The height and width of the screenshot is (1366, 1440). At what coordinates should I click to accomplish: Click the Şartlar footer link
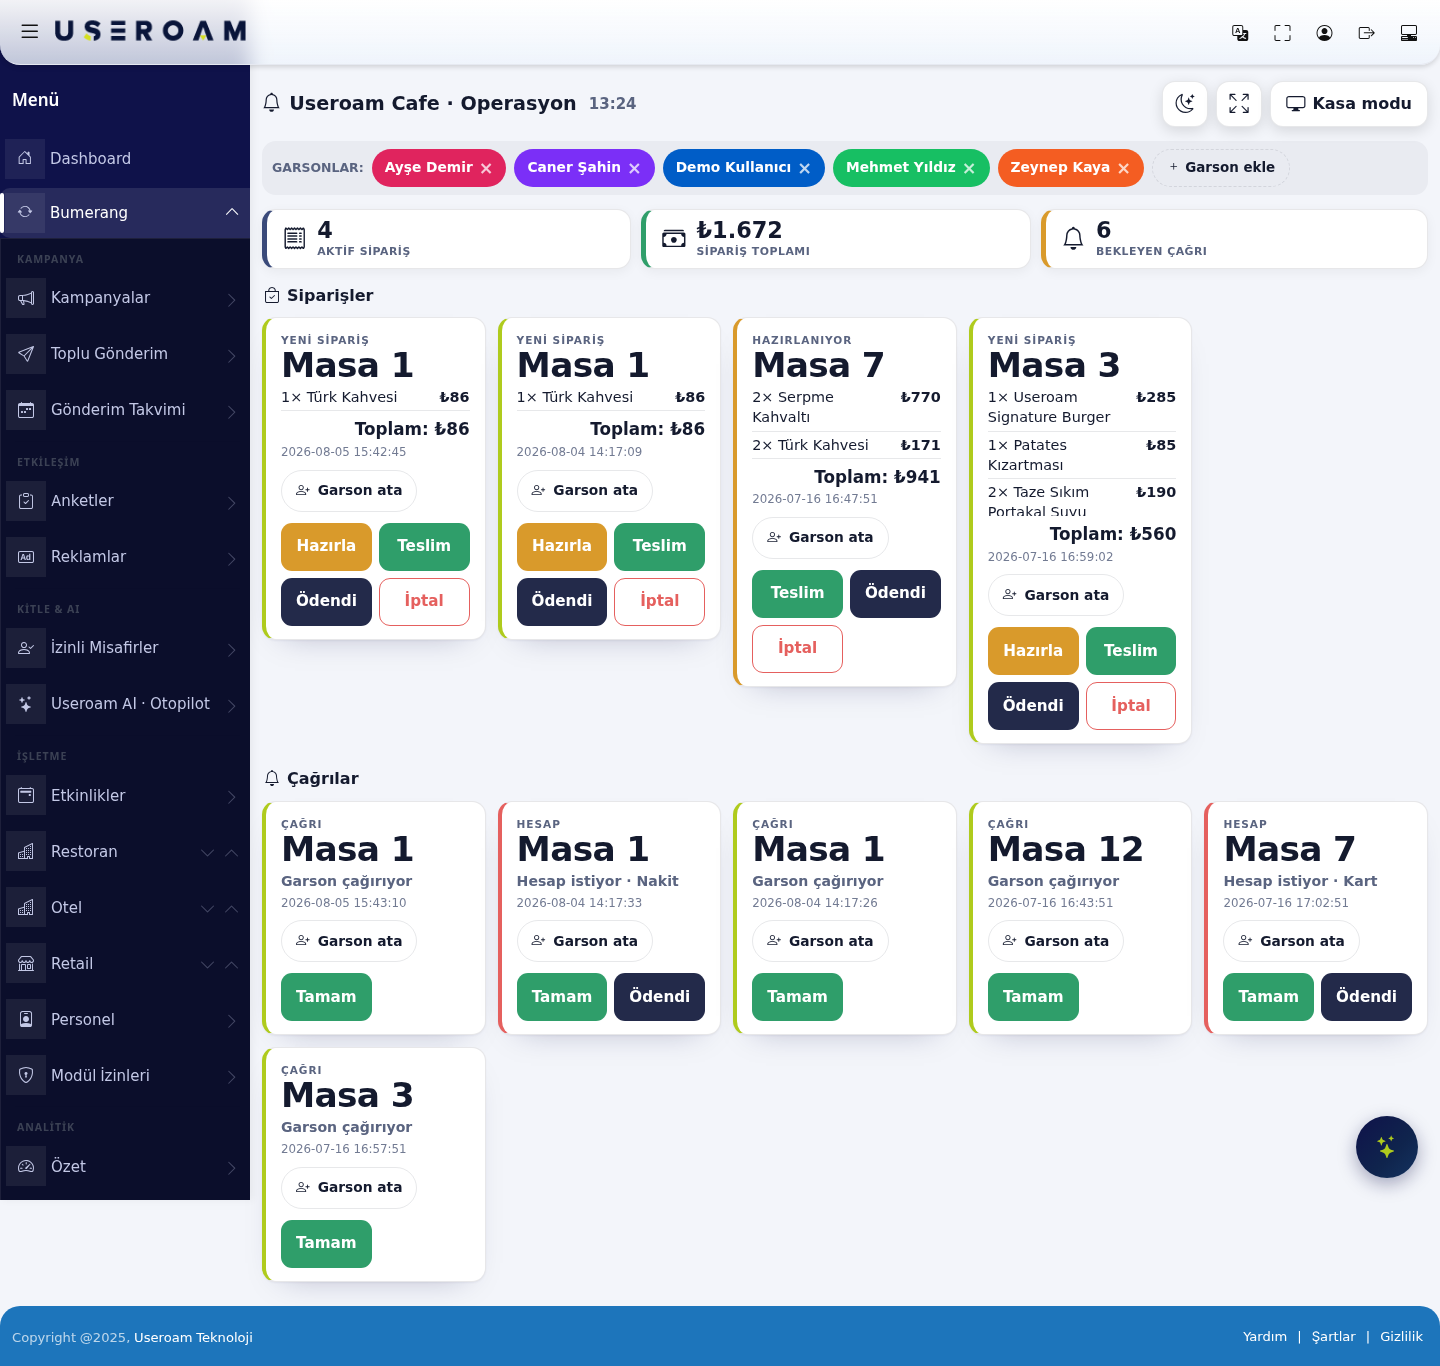[x=1334, y=1337]
